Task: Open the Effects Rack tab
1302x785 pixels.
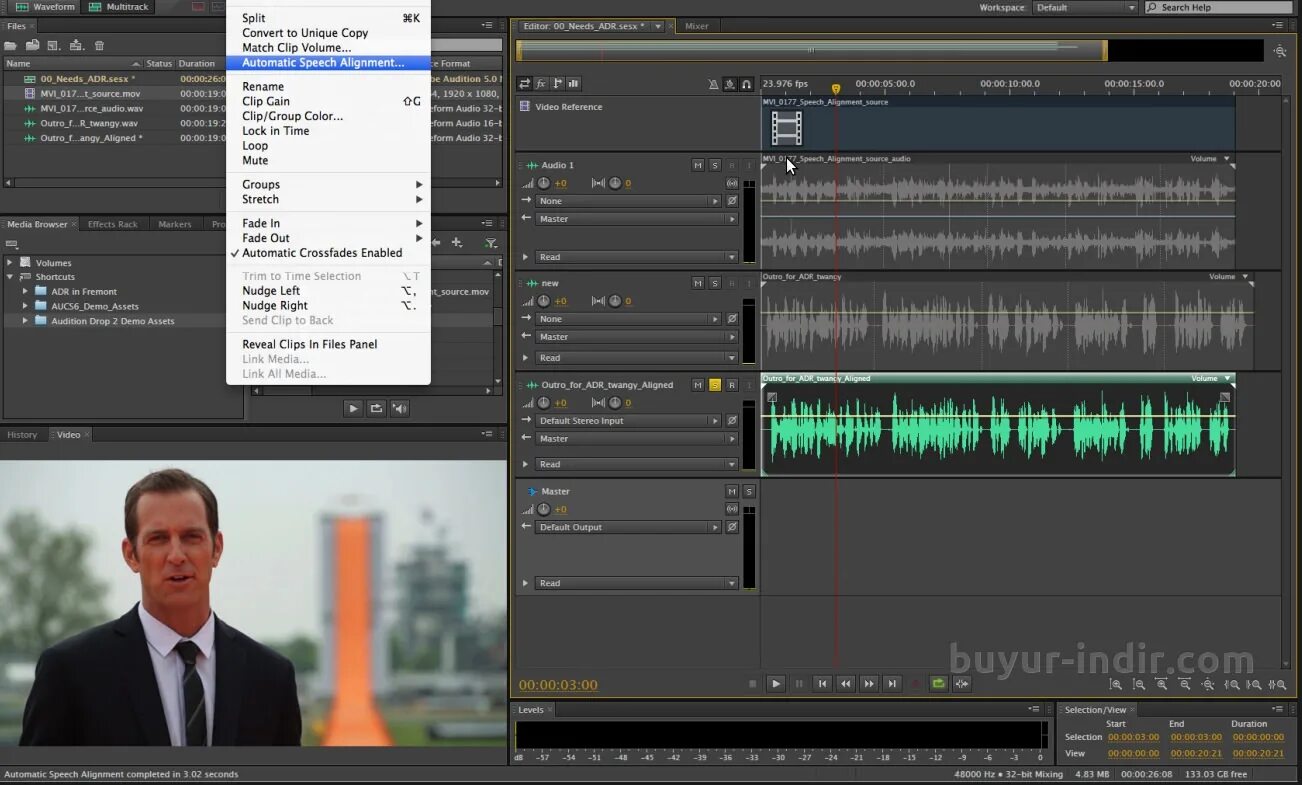Action: coord(113,224)
